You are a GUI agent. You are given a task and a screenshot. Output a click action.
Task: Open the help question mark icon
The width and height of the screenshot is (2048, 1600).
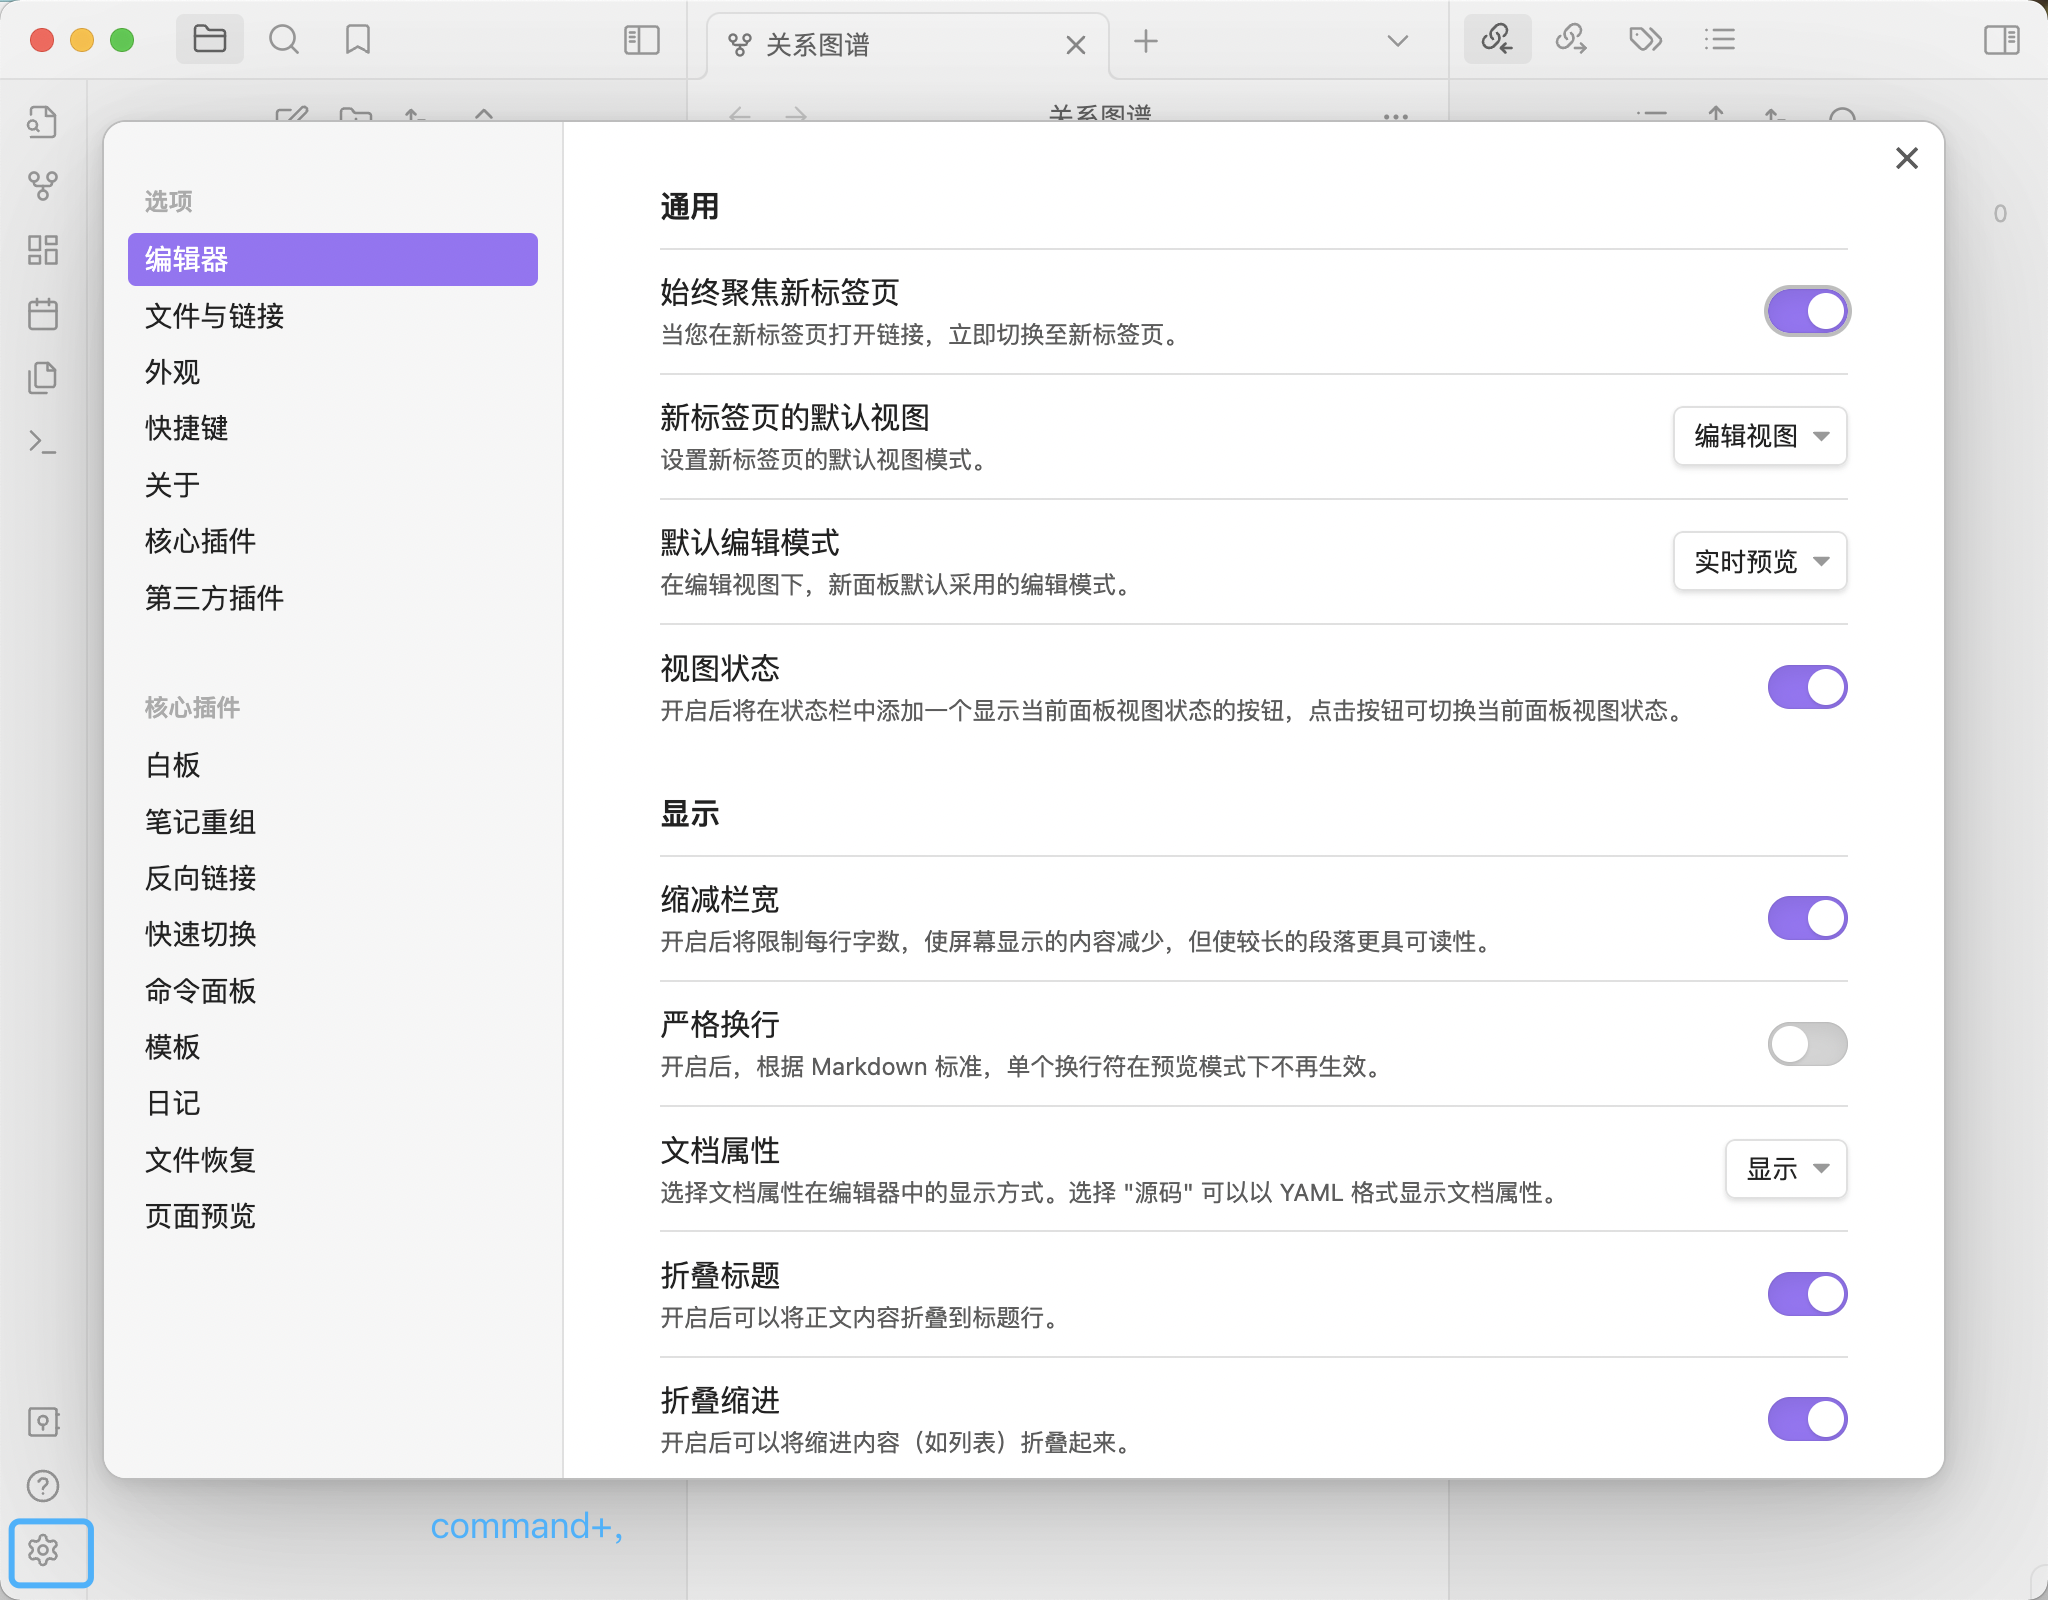point(43,1486)
